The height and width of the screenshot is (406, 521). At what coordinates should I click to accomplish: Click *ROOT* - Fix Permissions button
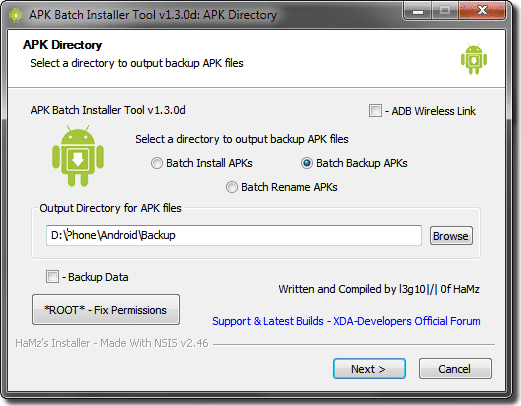click(x=106, y=310)
